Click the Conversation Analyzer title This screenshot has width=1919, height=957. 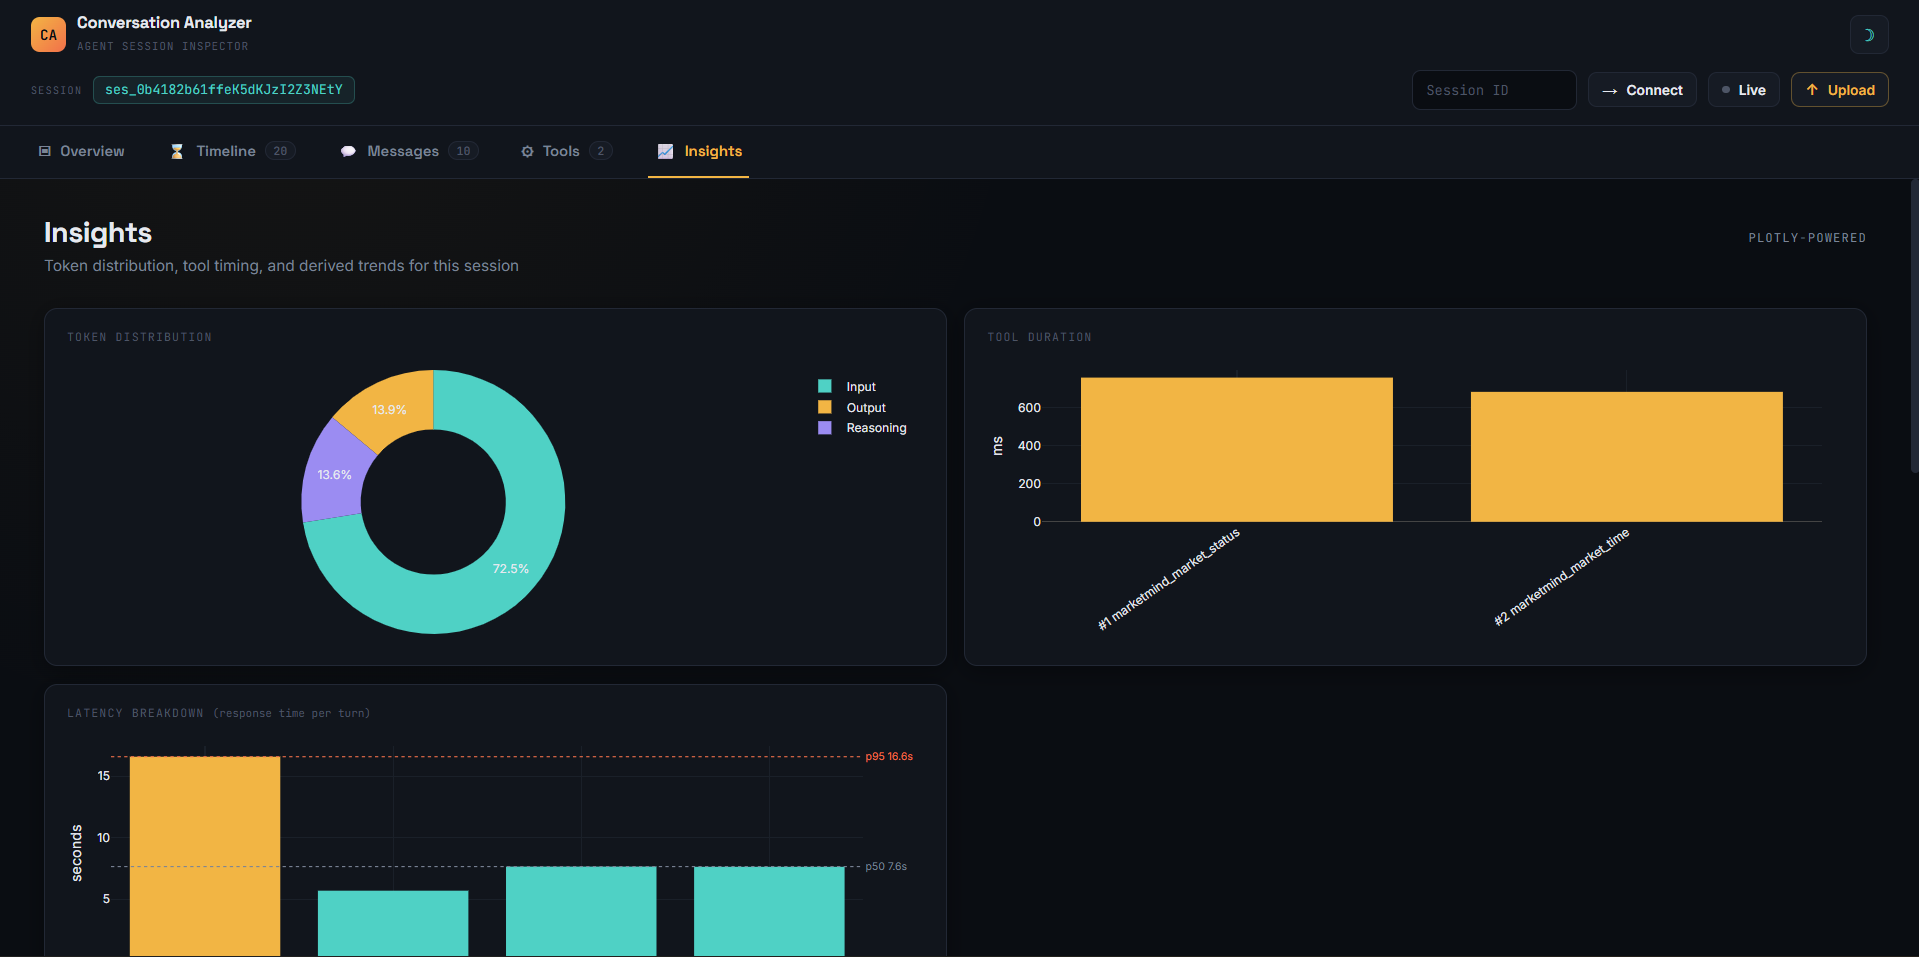click(164, 22)
